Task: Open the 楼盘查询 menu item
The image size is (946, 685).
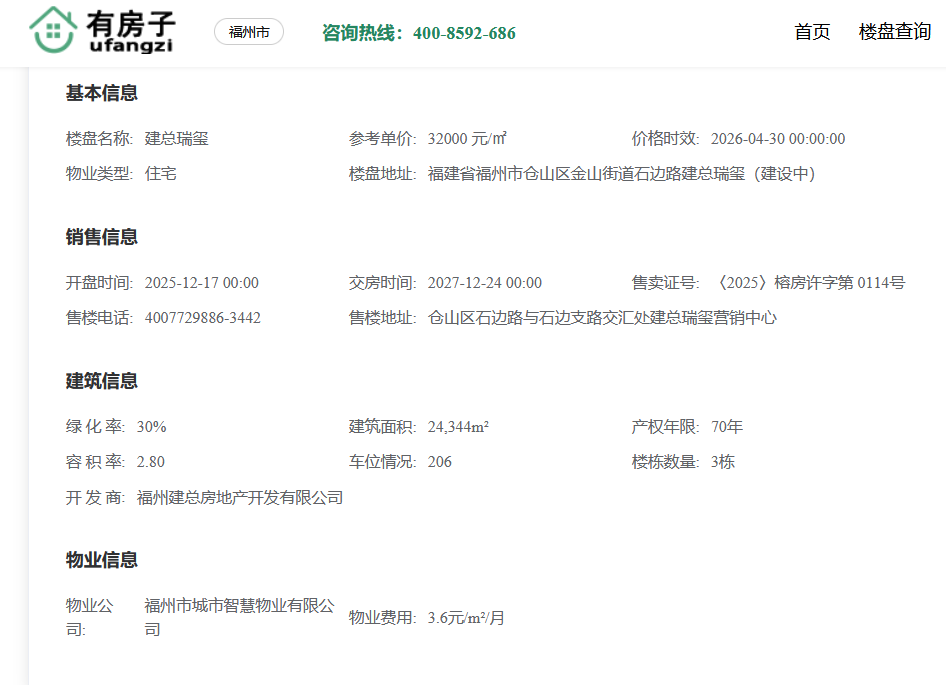Action: [x=894, y=32]
